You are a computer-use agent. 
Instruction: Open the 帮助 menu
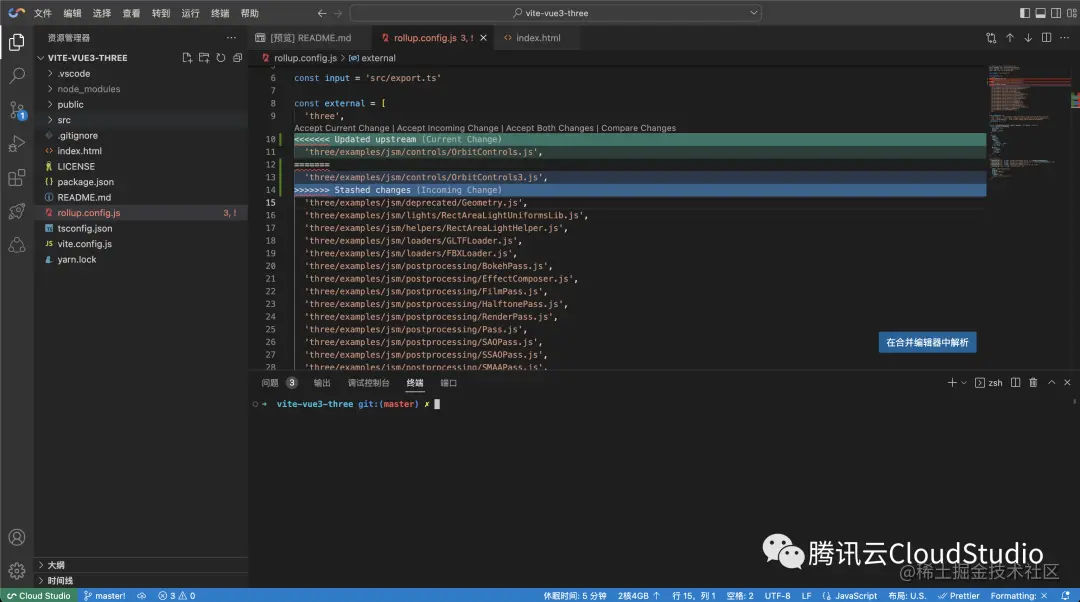click(249, 13)
